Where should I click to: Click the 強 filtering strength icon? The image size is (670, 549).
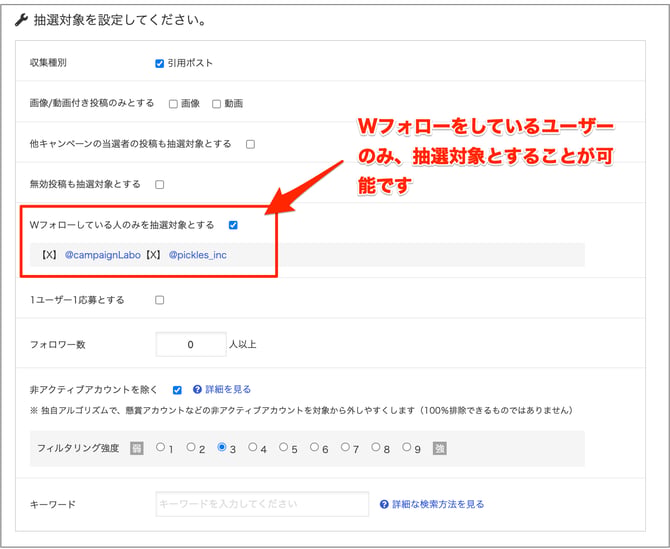(440, 448)
